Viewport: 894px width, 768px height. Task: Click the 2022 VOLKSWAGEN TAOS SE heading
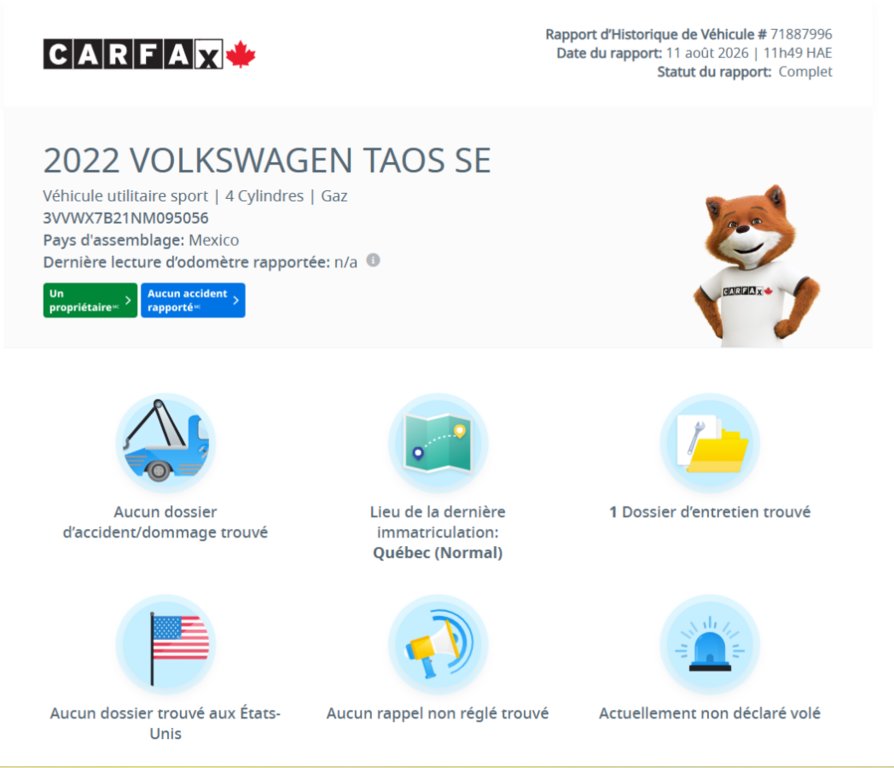coord(267,160)
